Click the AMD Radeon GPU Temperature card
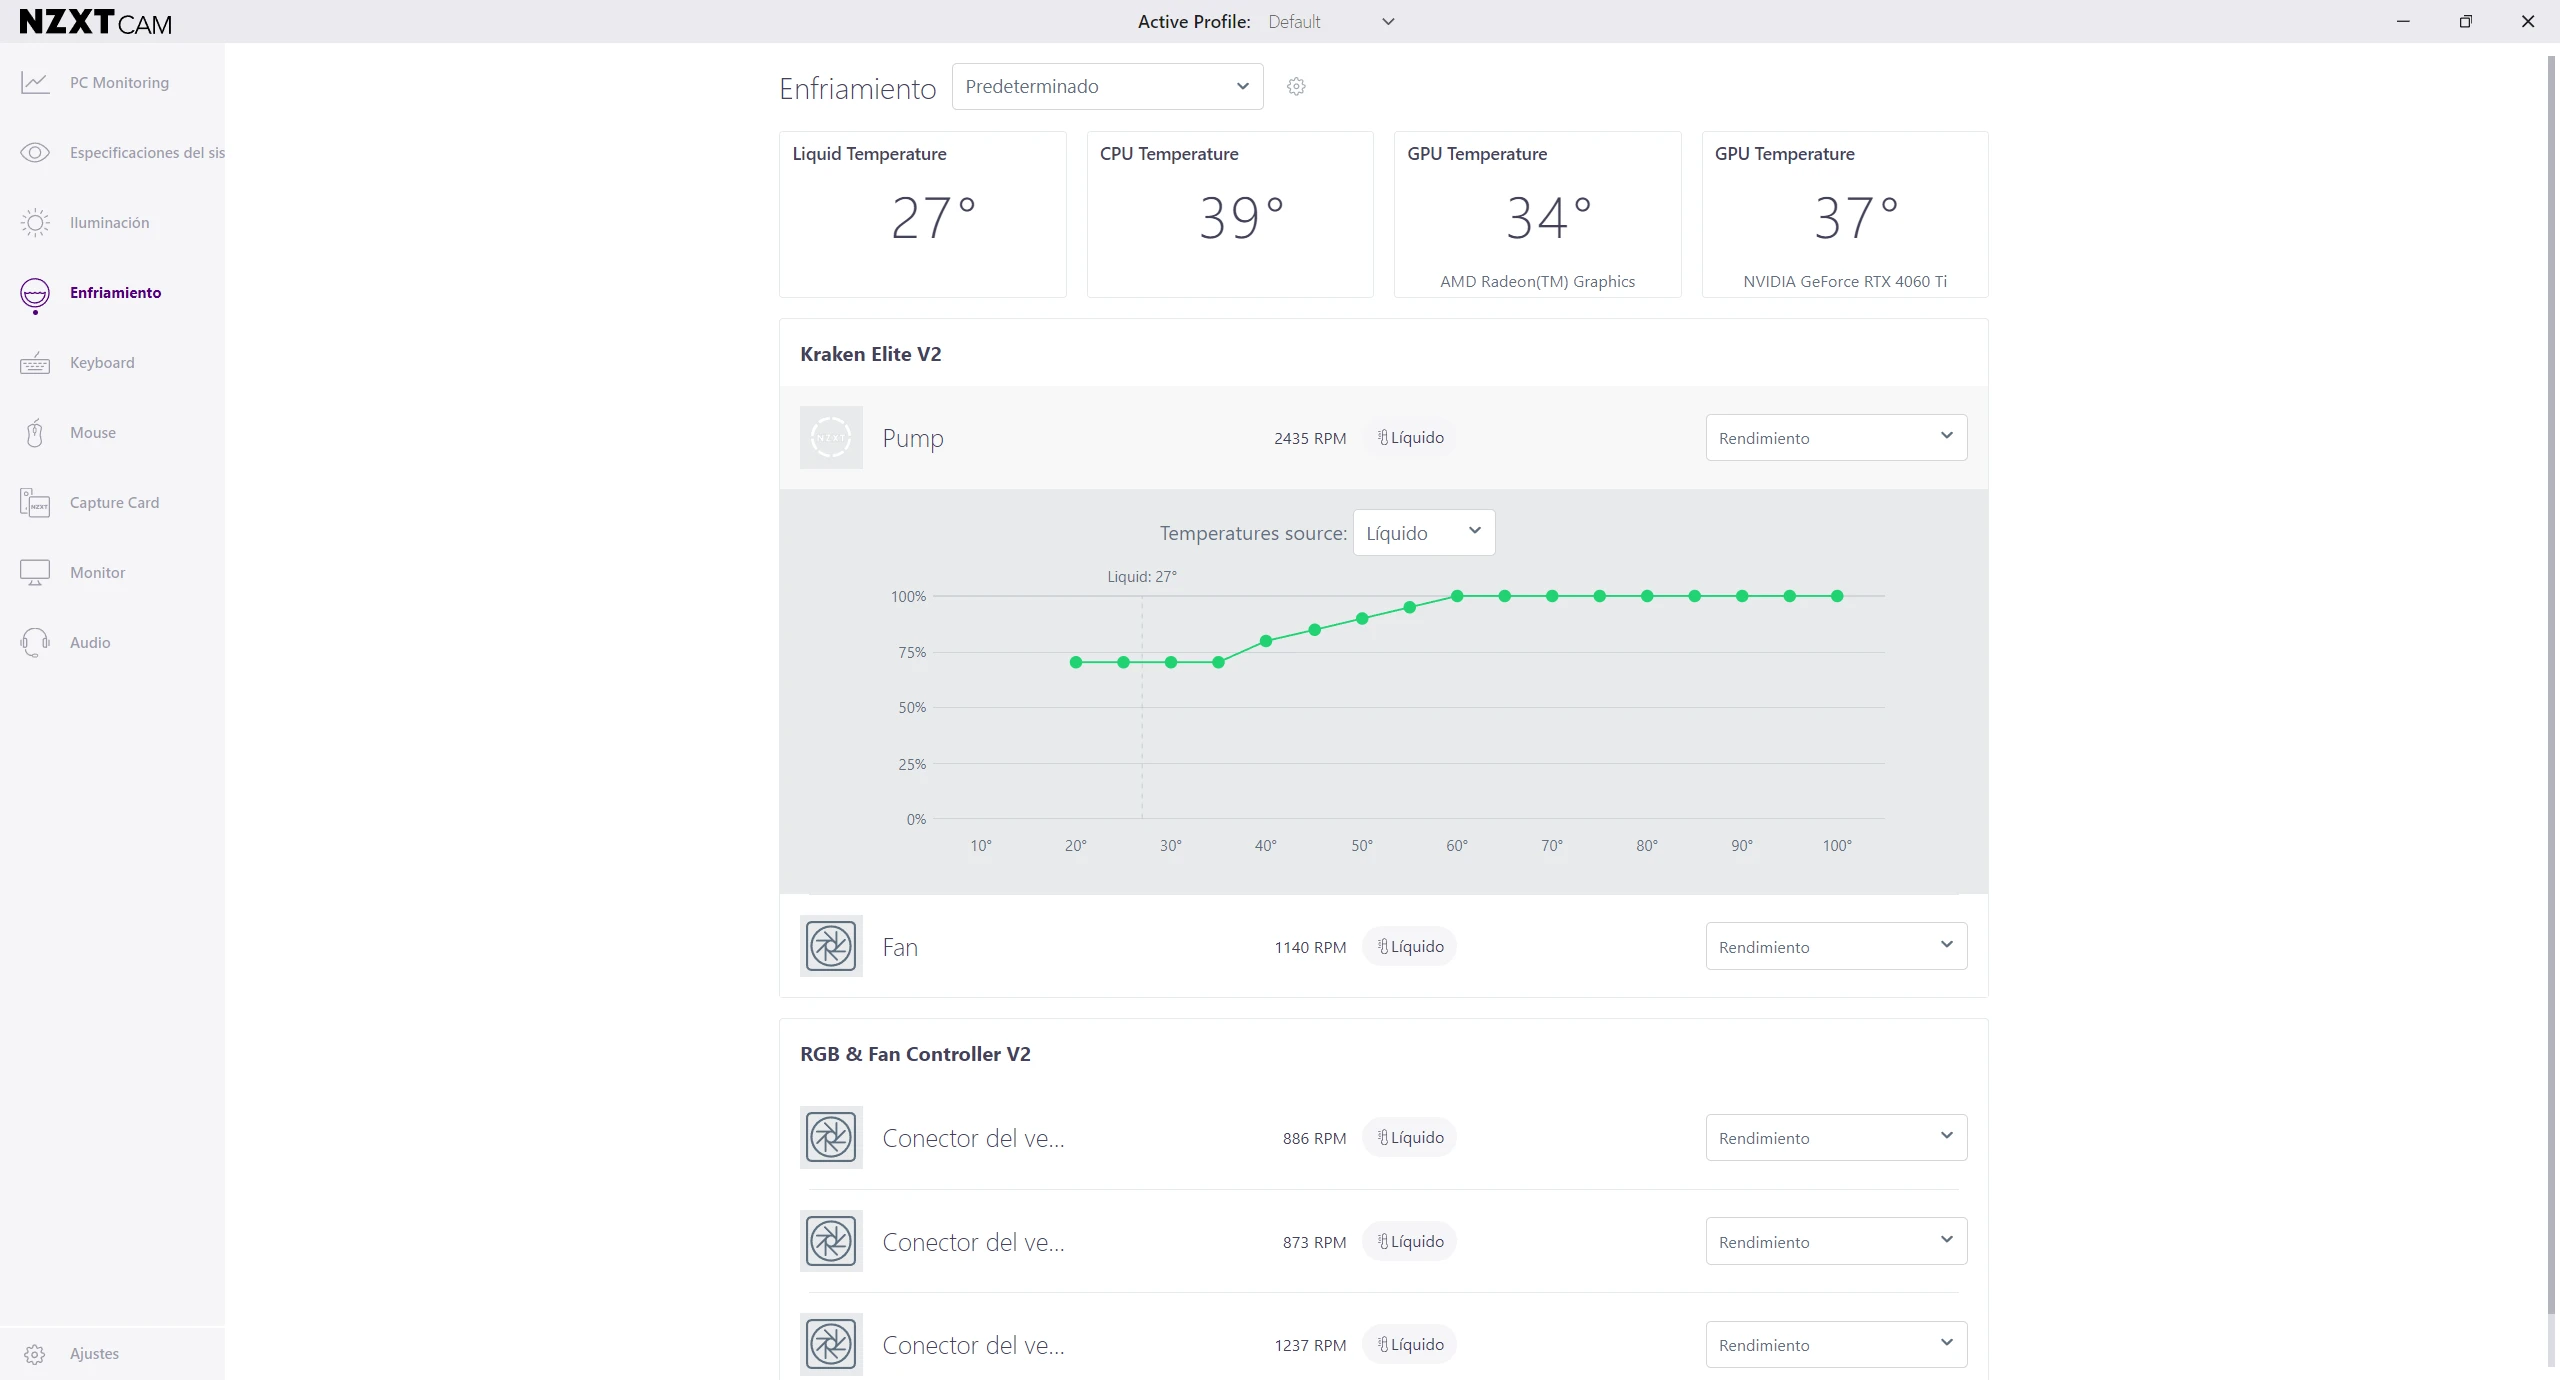 [x=1537, y=214]
